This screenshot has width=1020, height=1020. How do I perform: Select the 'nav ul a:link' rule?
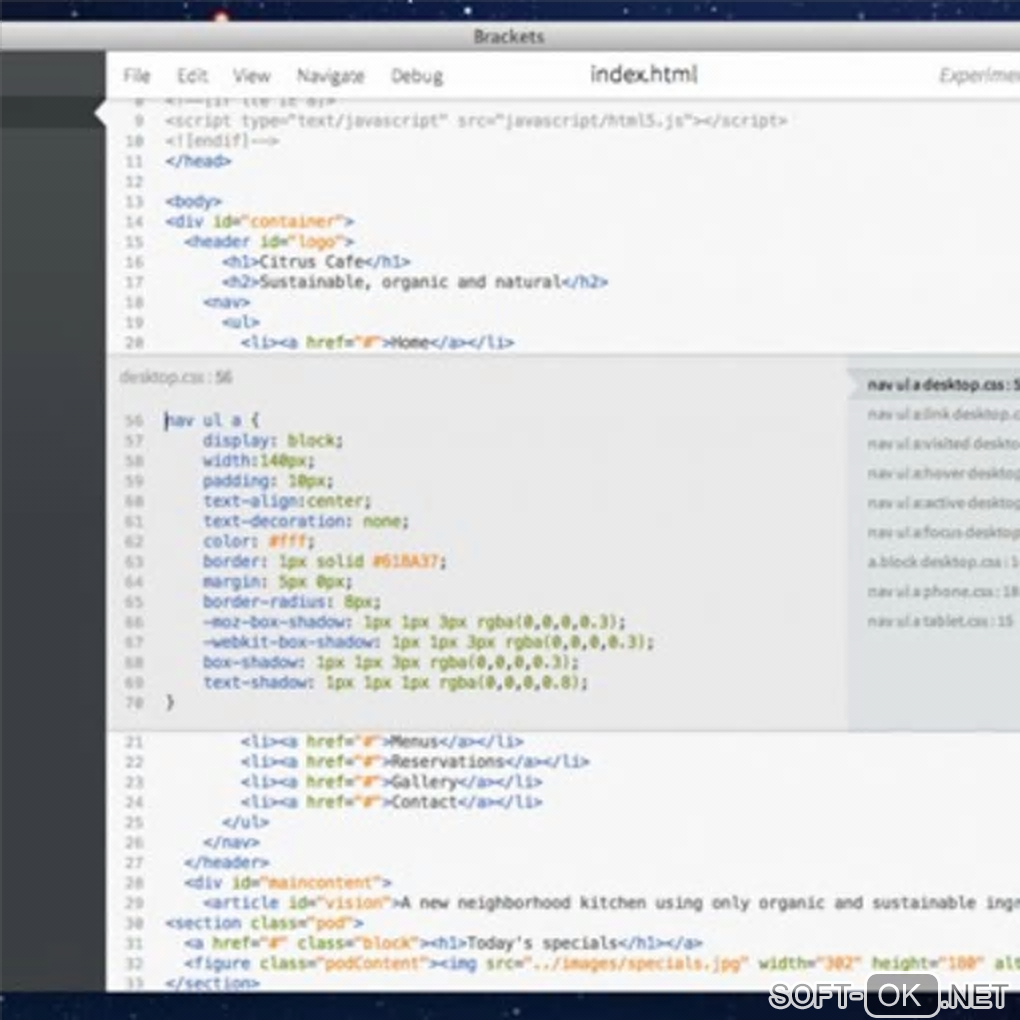pyautogui.click(x=940, y=414)
